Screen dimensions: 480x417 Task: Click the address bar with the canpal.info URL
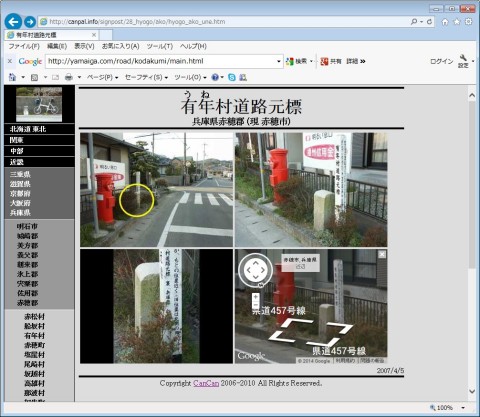coord(223,22)
